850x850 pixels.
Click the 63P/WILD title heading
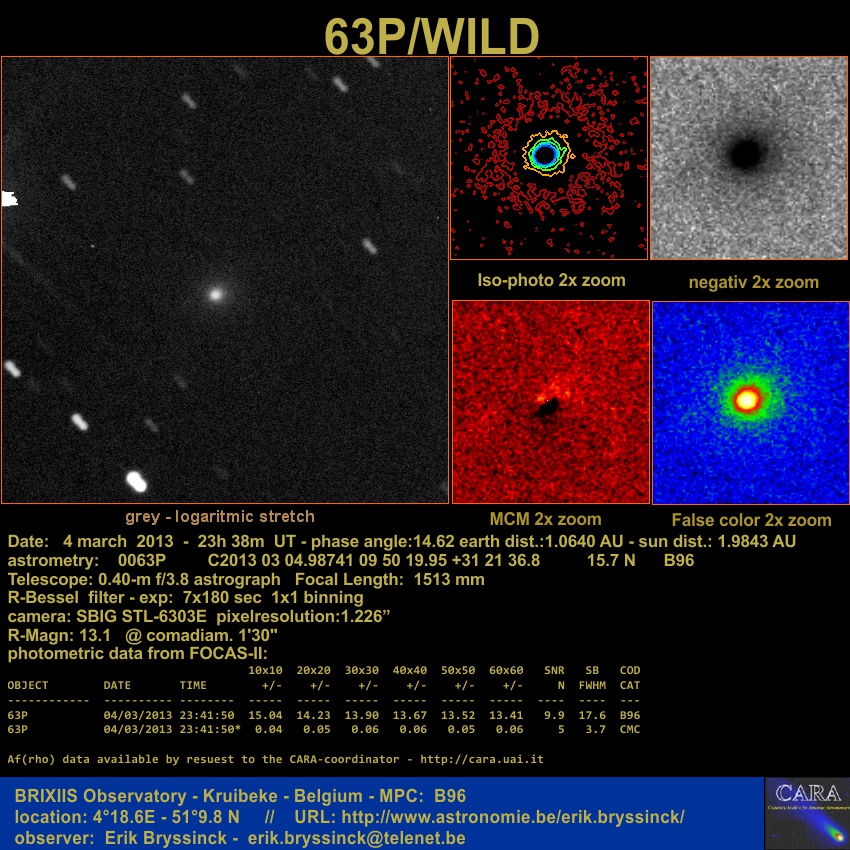point(432,37)
